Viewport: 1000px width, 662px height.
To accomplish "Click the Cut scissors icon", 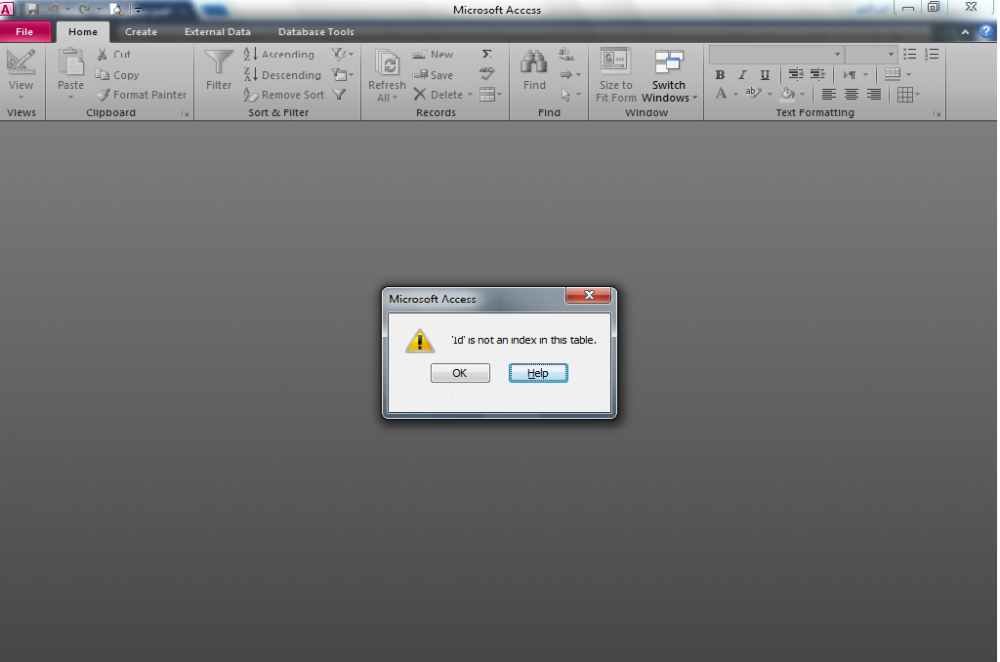I will point(102,55).
